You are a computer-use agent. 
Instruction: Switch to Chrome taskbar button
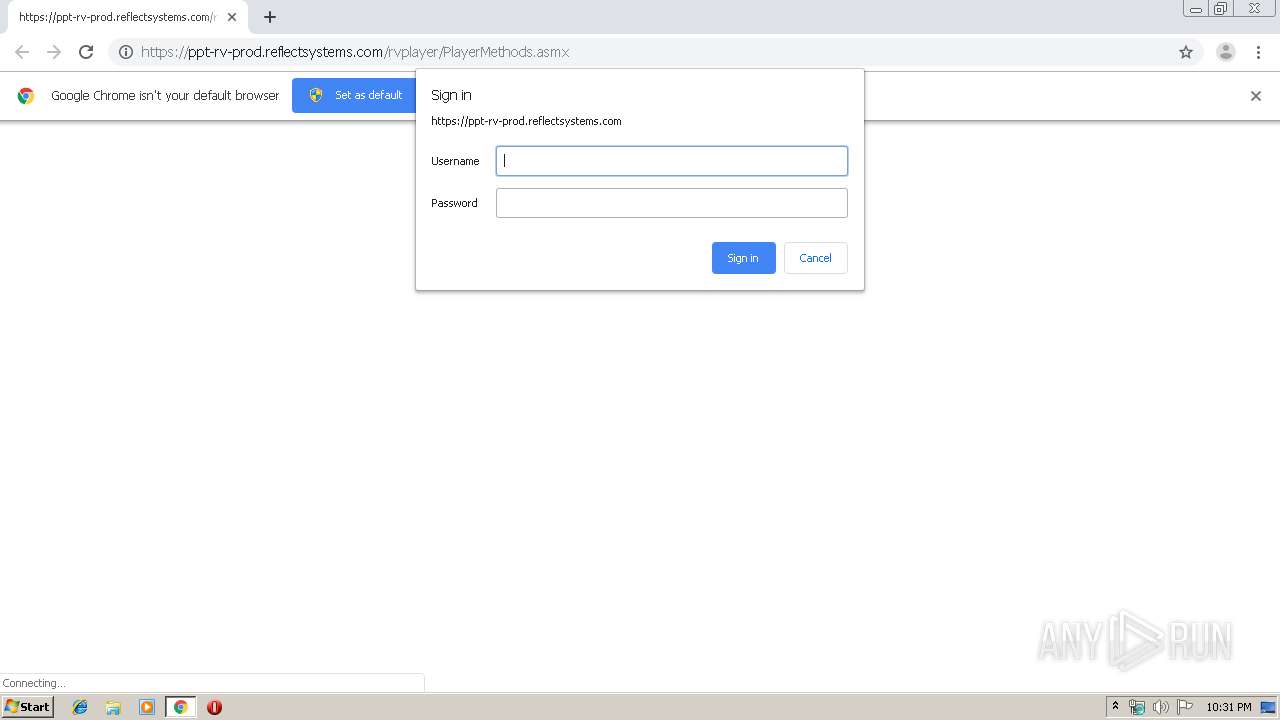[181, 707]
